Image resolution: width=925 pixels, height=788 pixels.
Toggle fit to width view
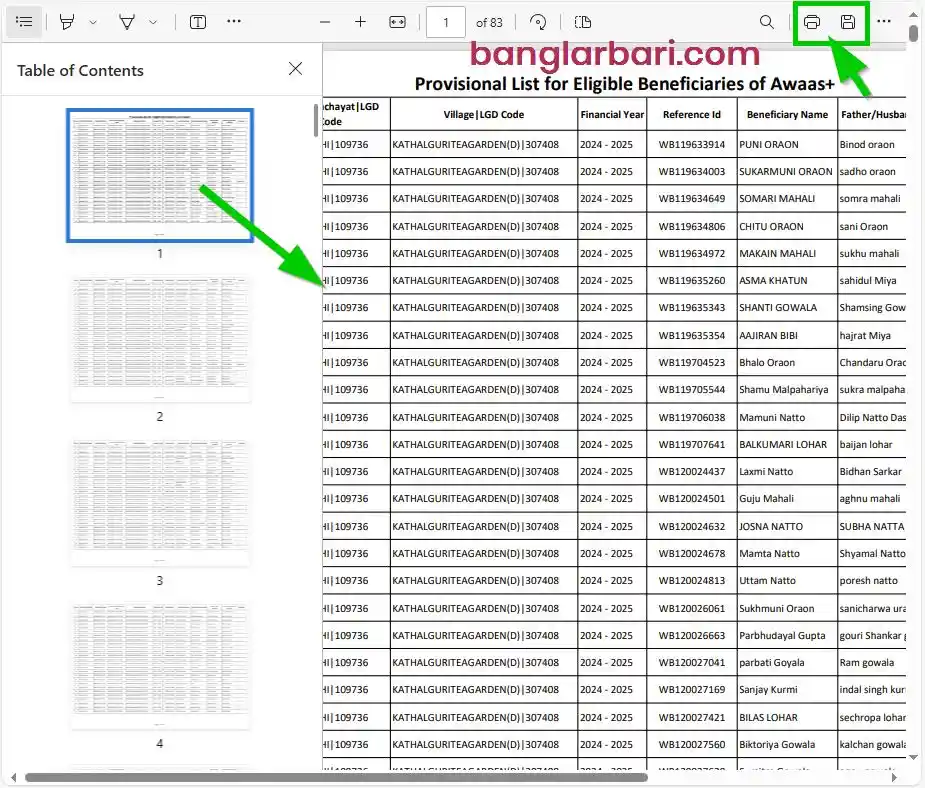point(397,22)
